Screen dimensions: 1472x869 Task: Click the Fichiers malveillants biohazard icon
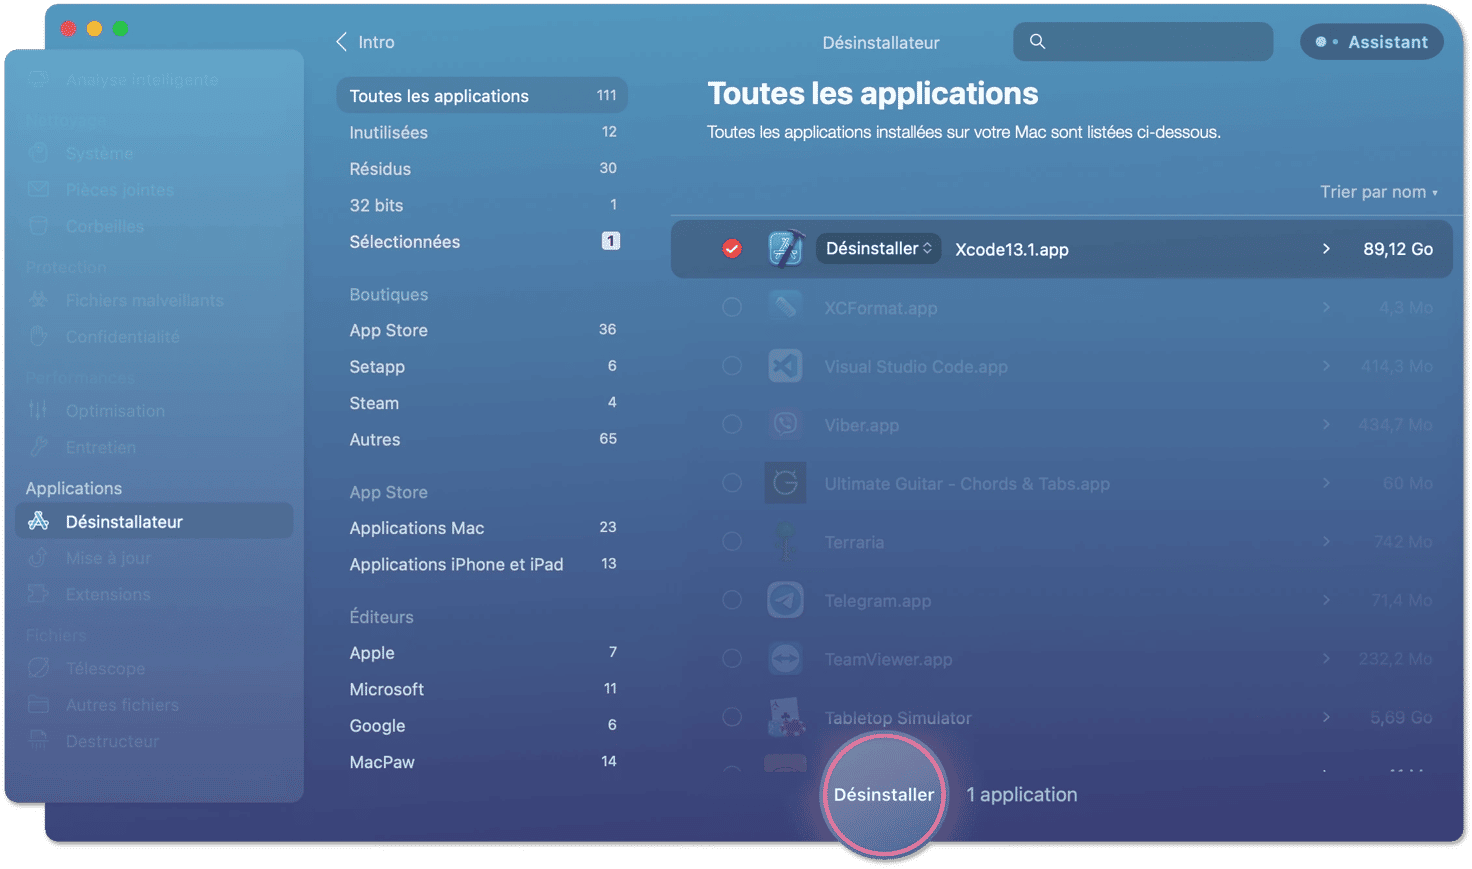click(38, 300)
